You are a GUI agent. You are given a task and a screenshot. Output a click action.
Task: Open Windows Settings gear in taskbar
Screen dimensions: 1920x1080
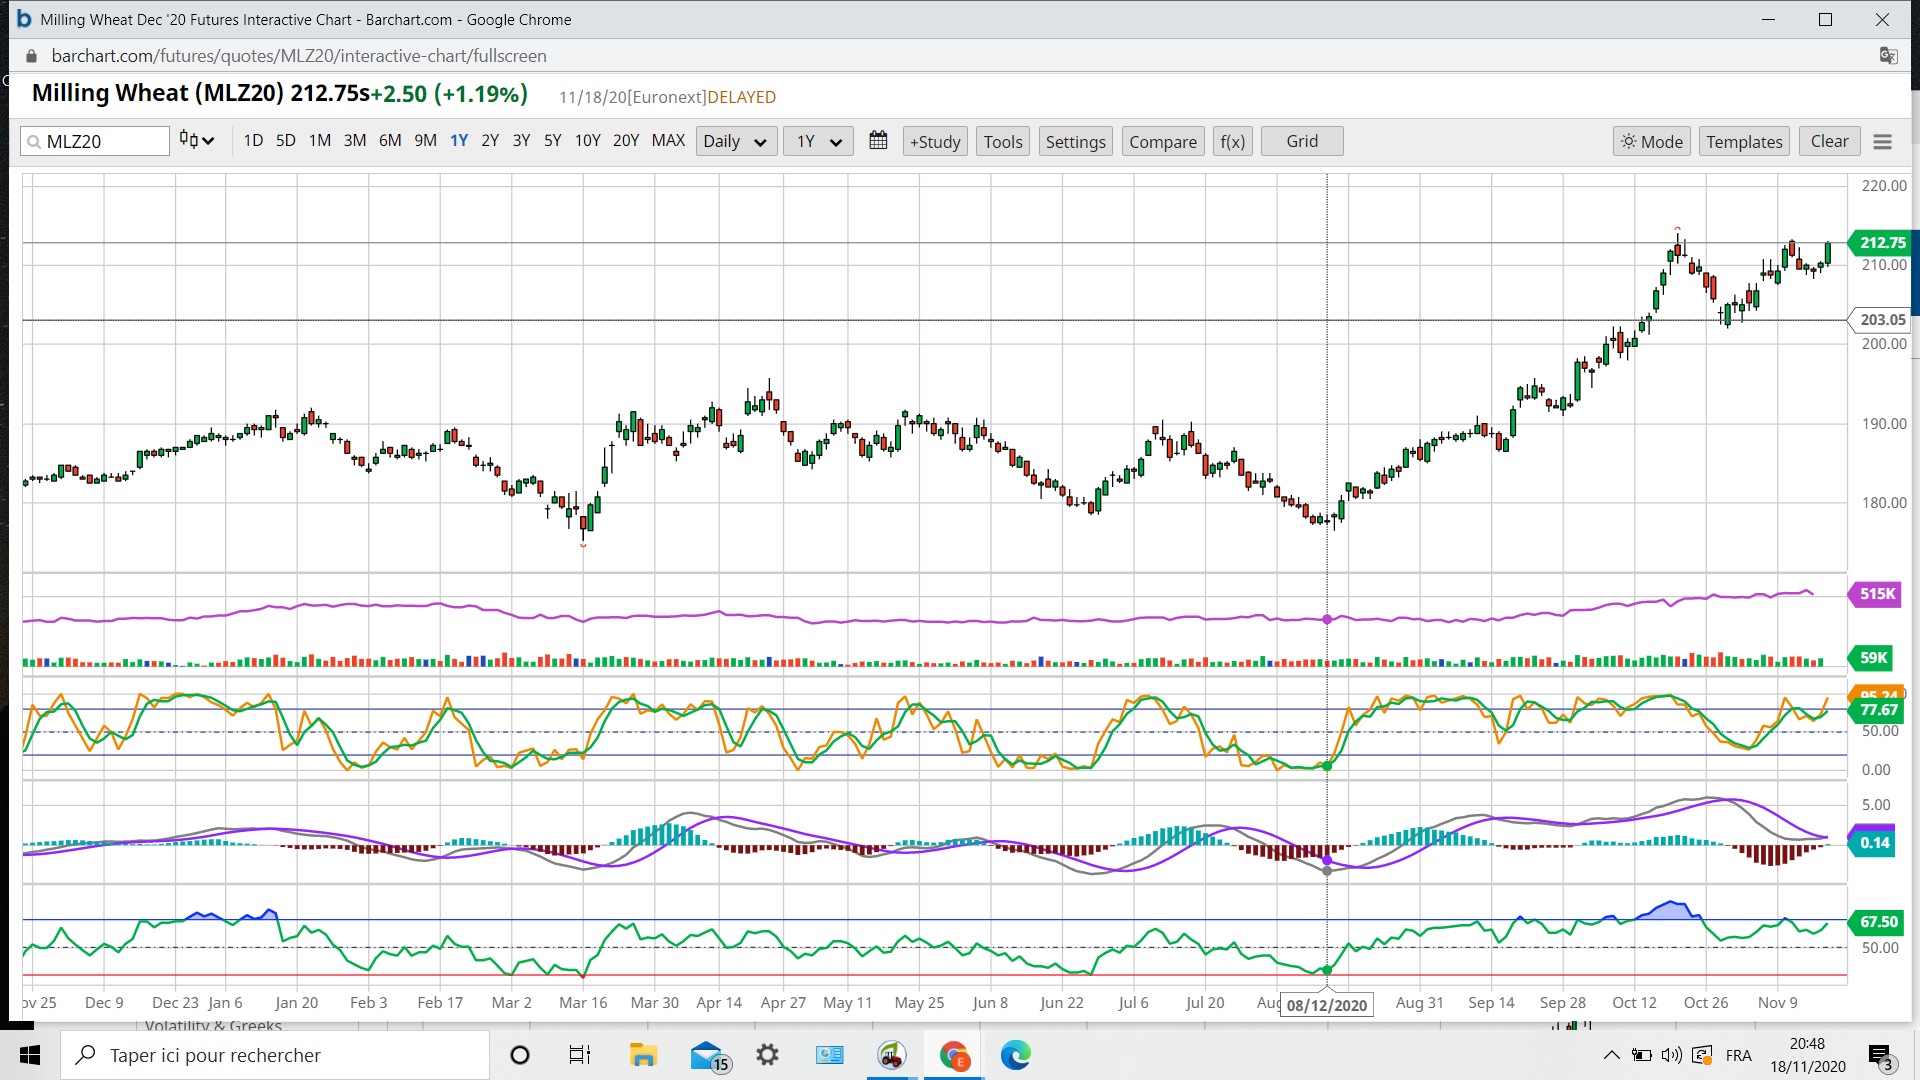(767, 1055)
